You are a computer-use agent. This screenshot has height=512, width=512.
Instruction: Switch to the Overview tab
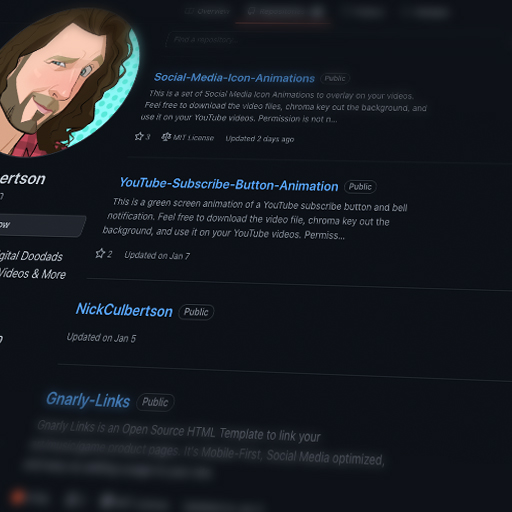pos(207,11)
